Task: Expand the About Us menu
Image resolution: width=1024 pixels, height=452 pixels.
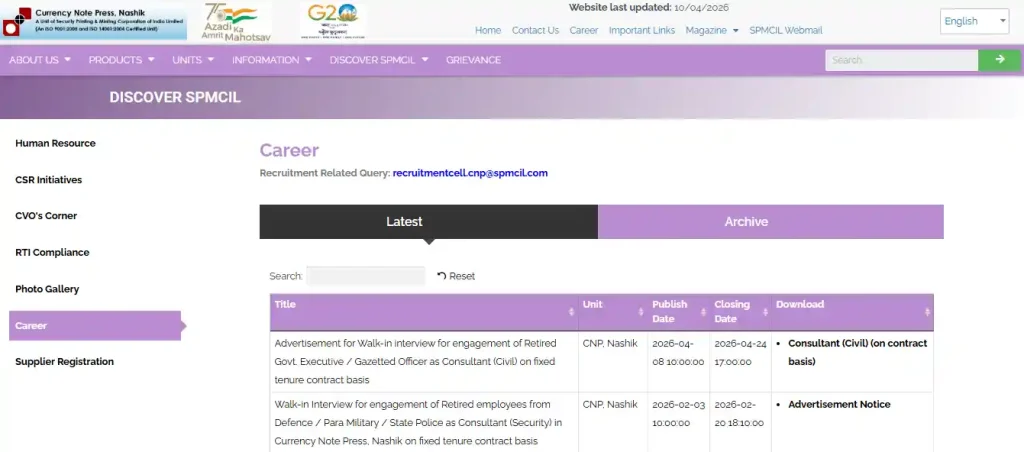Action: [x=40, y=60]
